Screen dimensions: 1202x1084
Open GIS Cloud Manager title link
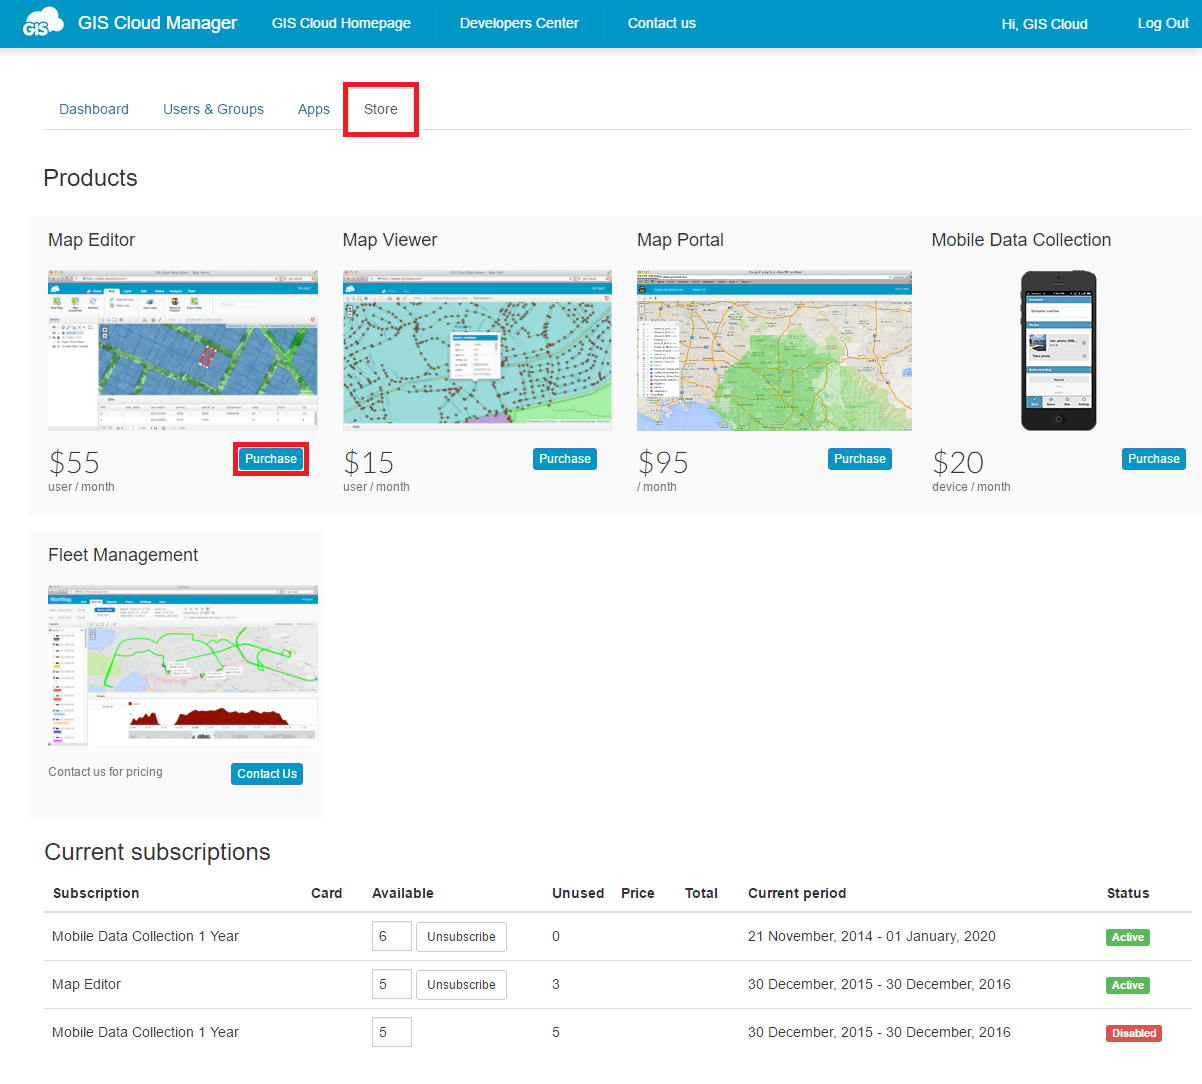point(157,23)
